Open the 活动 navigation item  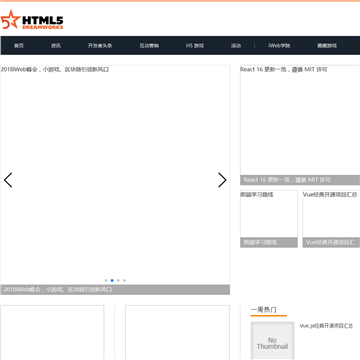click(x=236, y=46)
